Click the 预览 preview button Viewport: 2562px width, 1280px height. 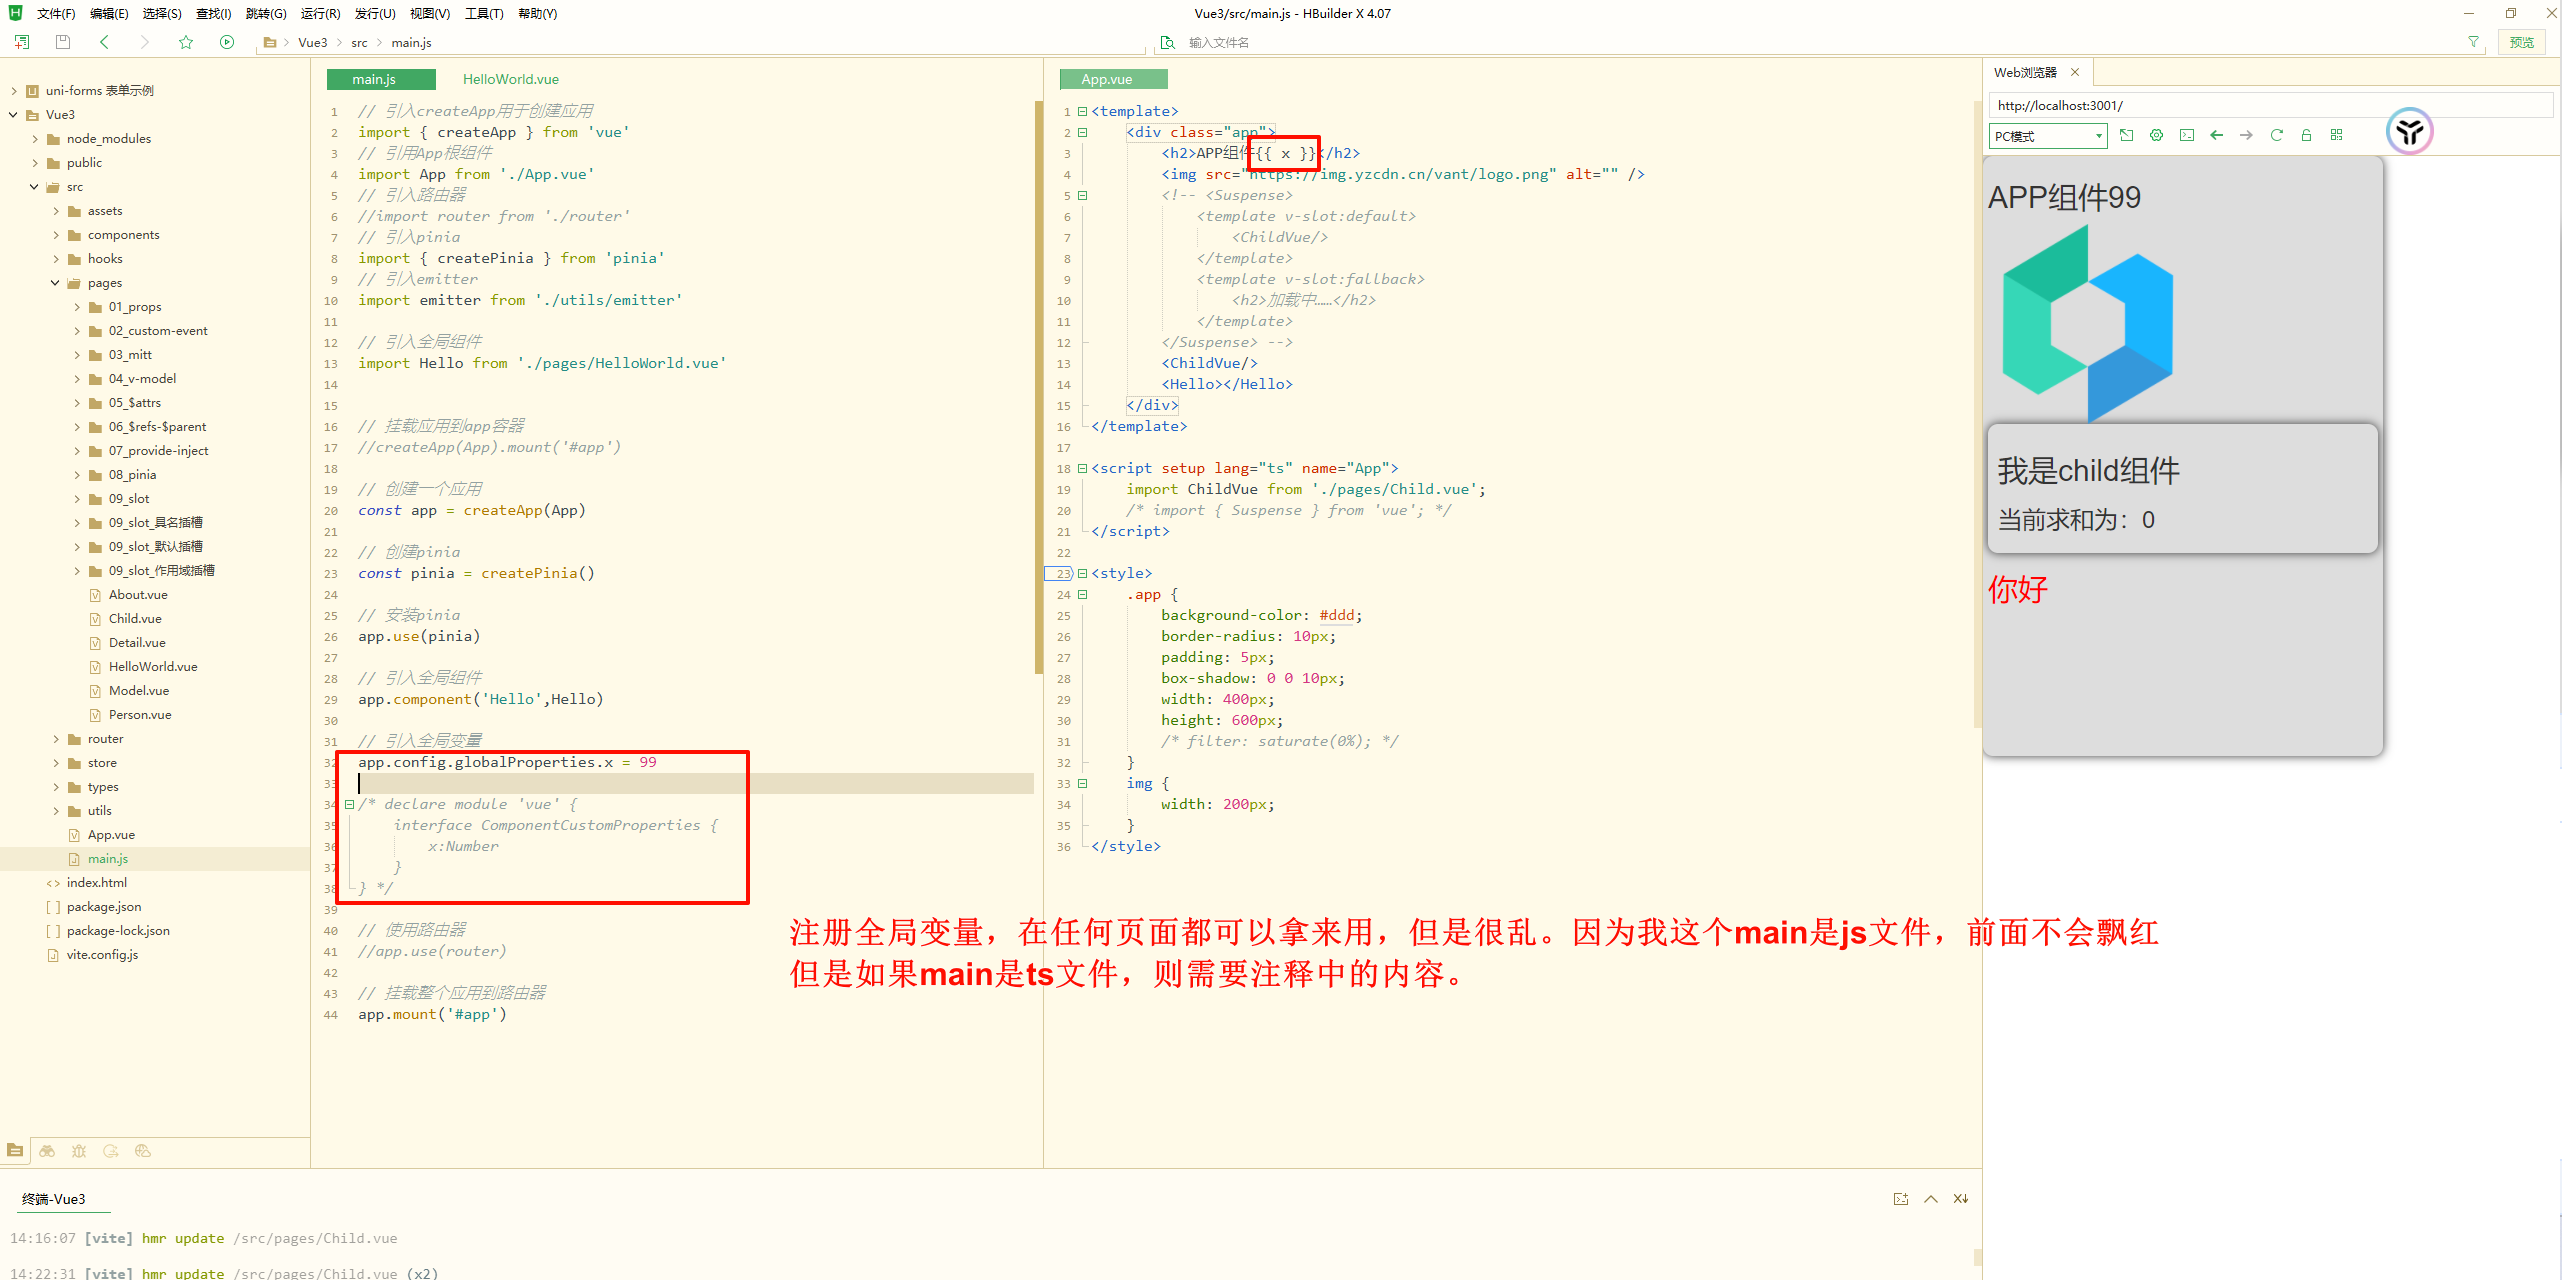coord(2521,42)
